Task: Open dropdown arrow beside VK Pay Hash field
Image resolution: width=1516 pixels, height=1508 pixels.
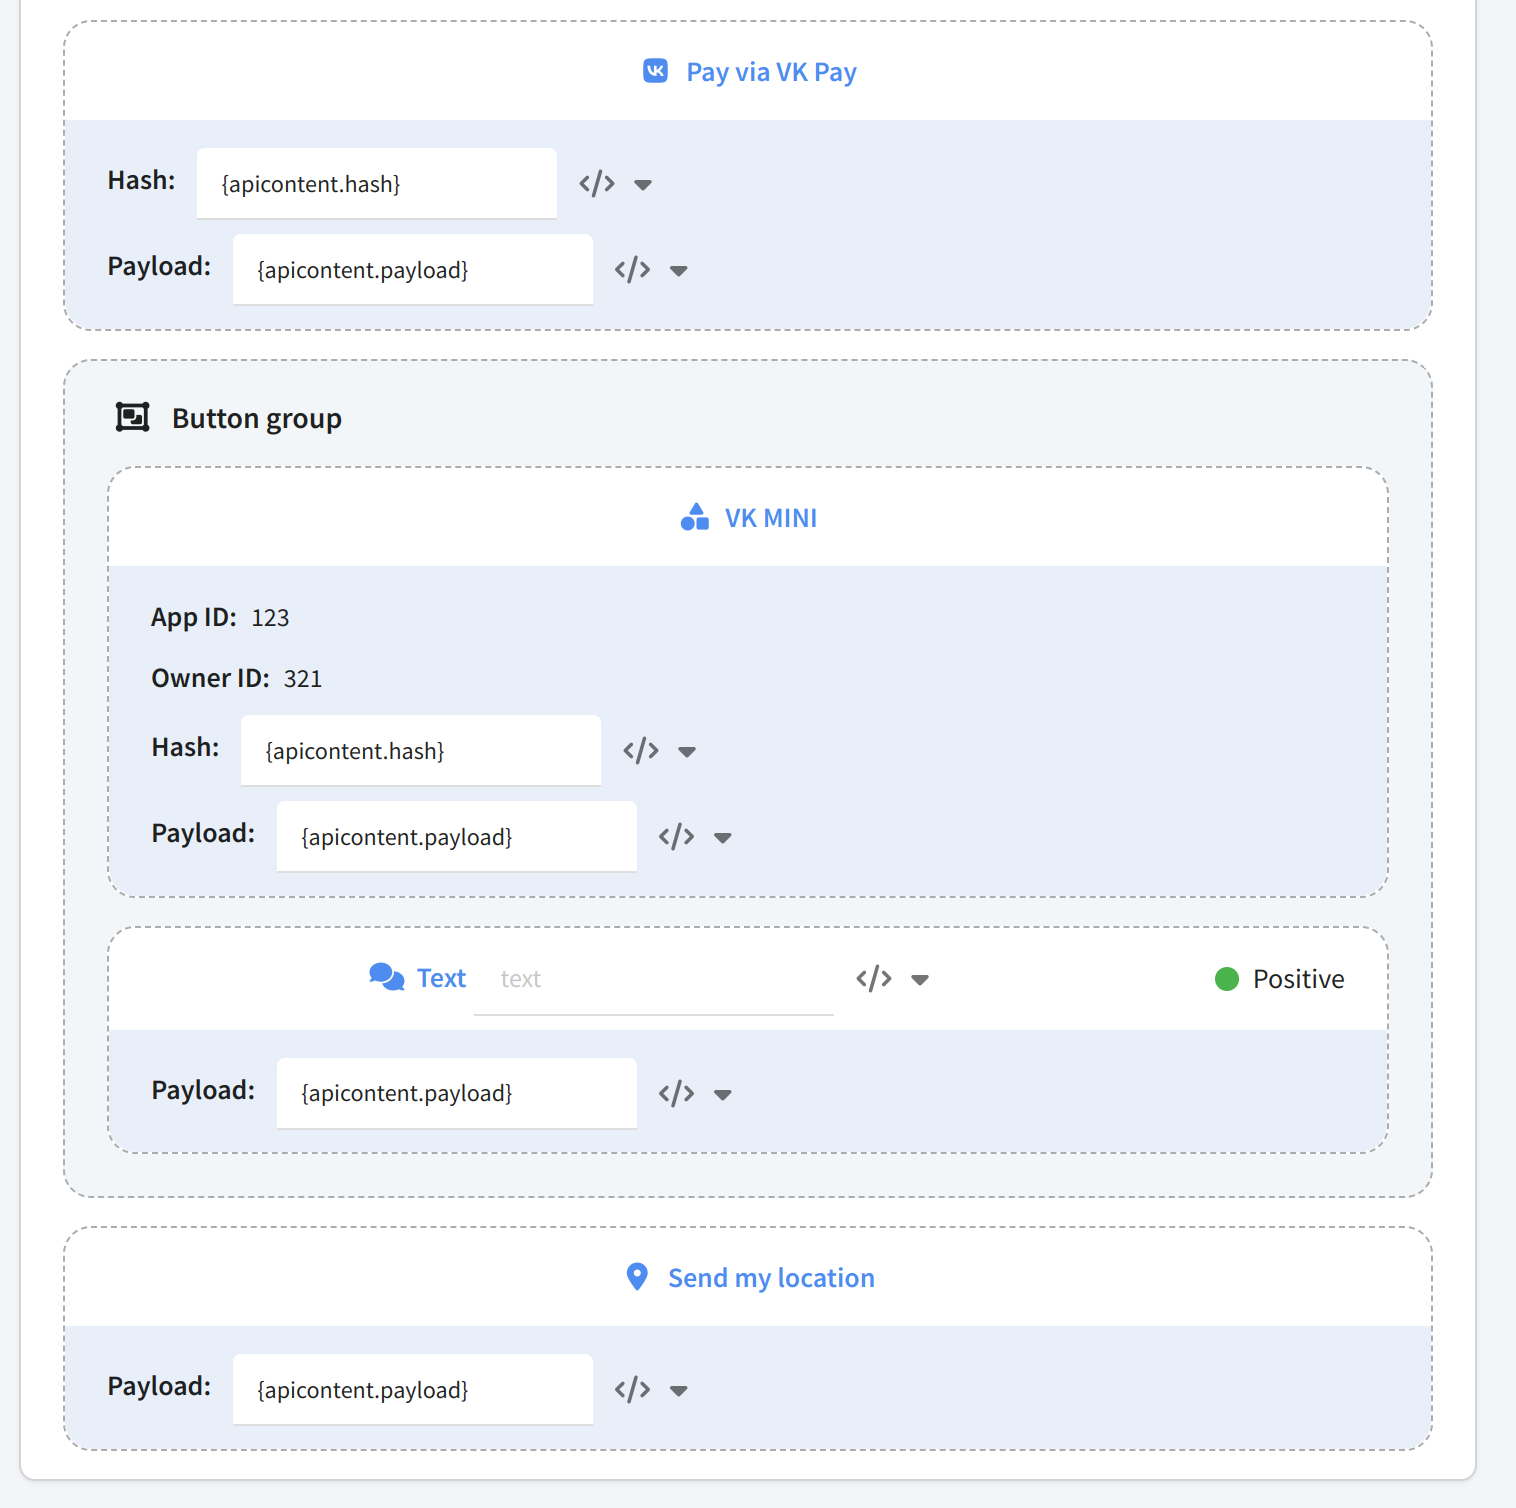Action: [x=643, y=185]
